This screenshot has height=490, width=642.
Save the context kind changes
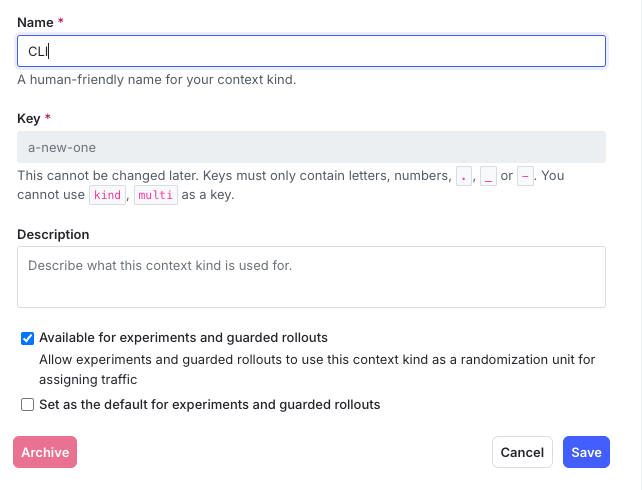[586, 452]
